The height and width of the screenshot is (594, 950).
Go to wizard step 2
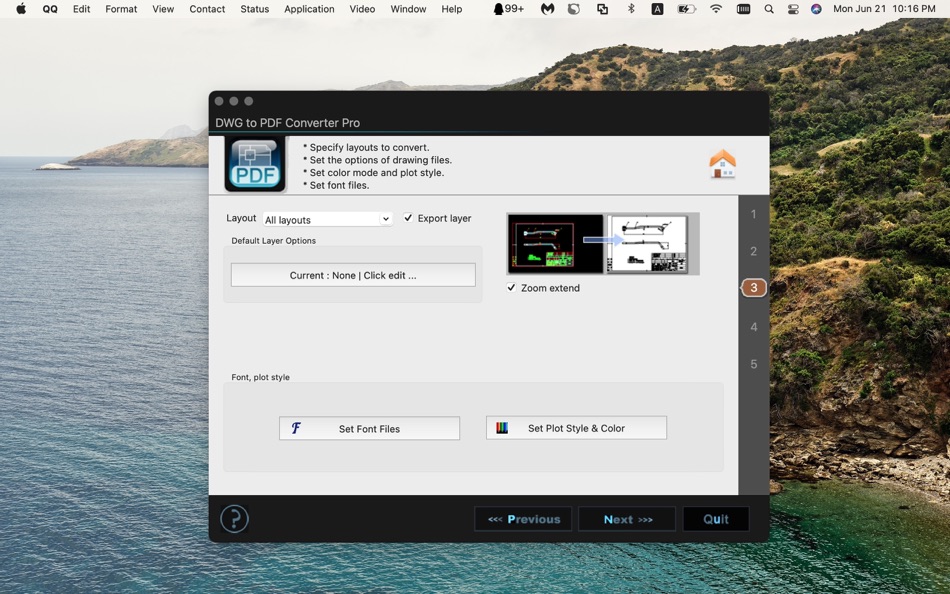pos(754,251)
